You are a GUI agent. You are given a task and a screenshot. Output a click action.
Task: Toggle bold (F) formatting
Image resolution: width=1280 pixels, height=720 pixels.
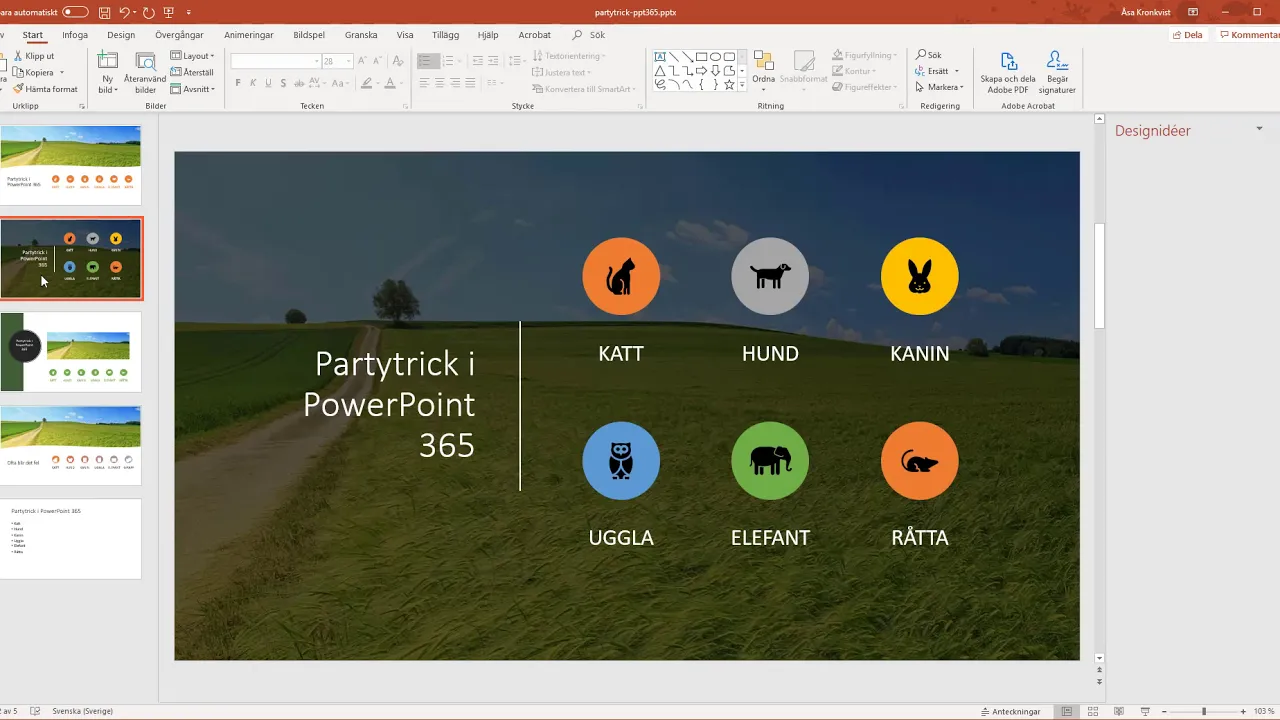(238, 83)
